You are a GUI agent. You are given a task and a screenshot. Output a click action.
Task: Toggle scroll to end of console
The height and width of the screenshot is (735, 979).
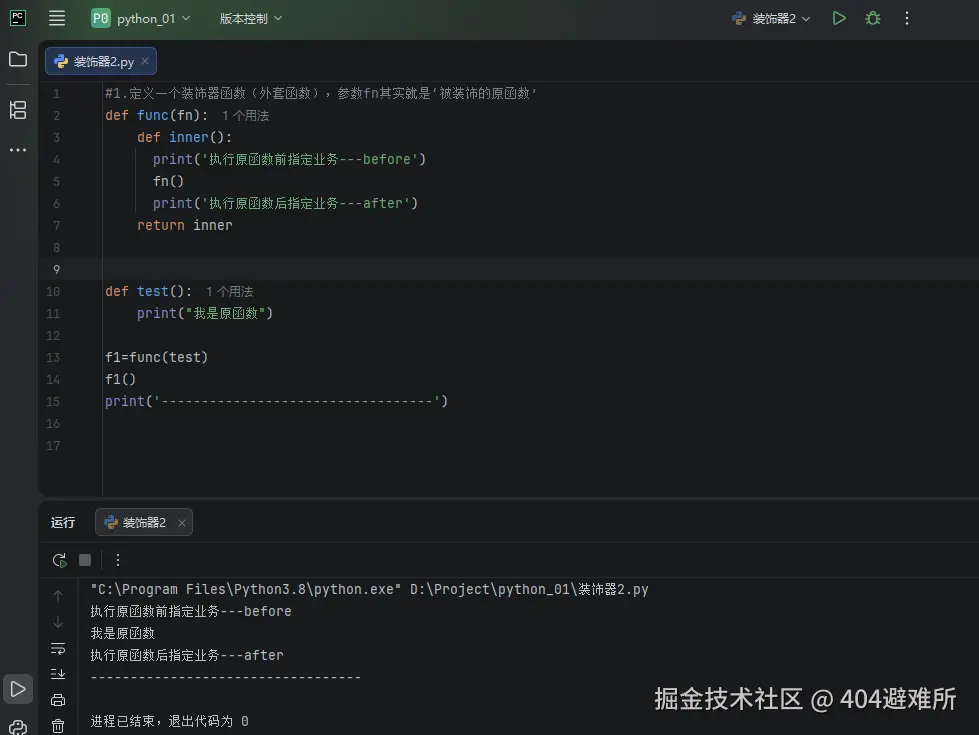pos(58,674)
